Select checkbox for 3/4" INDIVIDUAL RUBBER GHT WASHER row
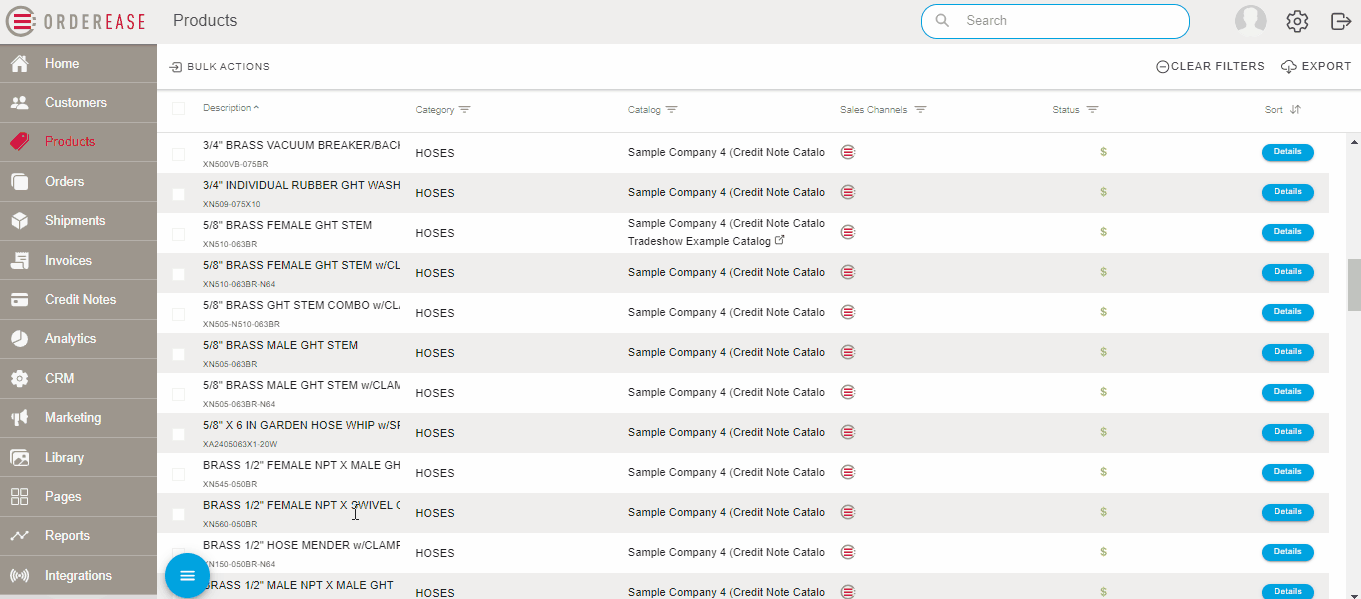 (178, 194)
